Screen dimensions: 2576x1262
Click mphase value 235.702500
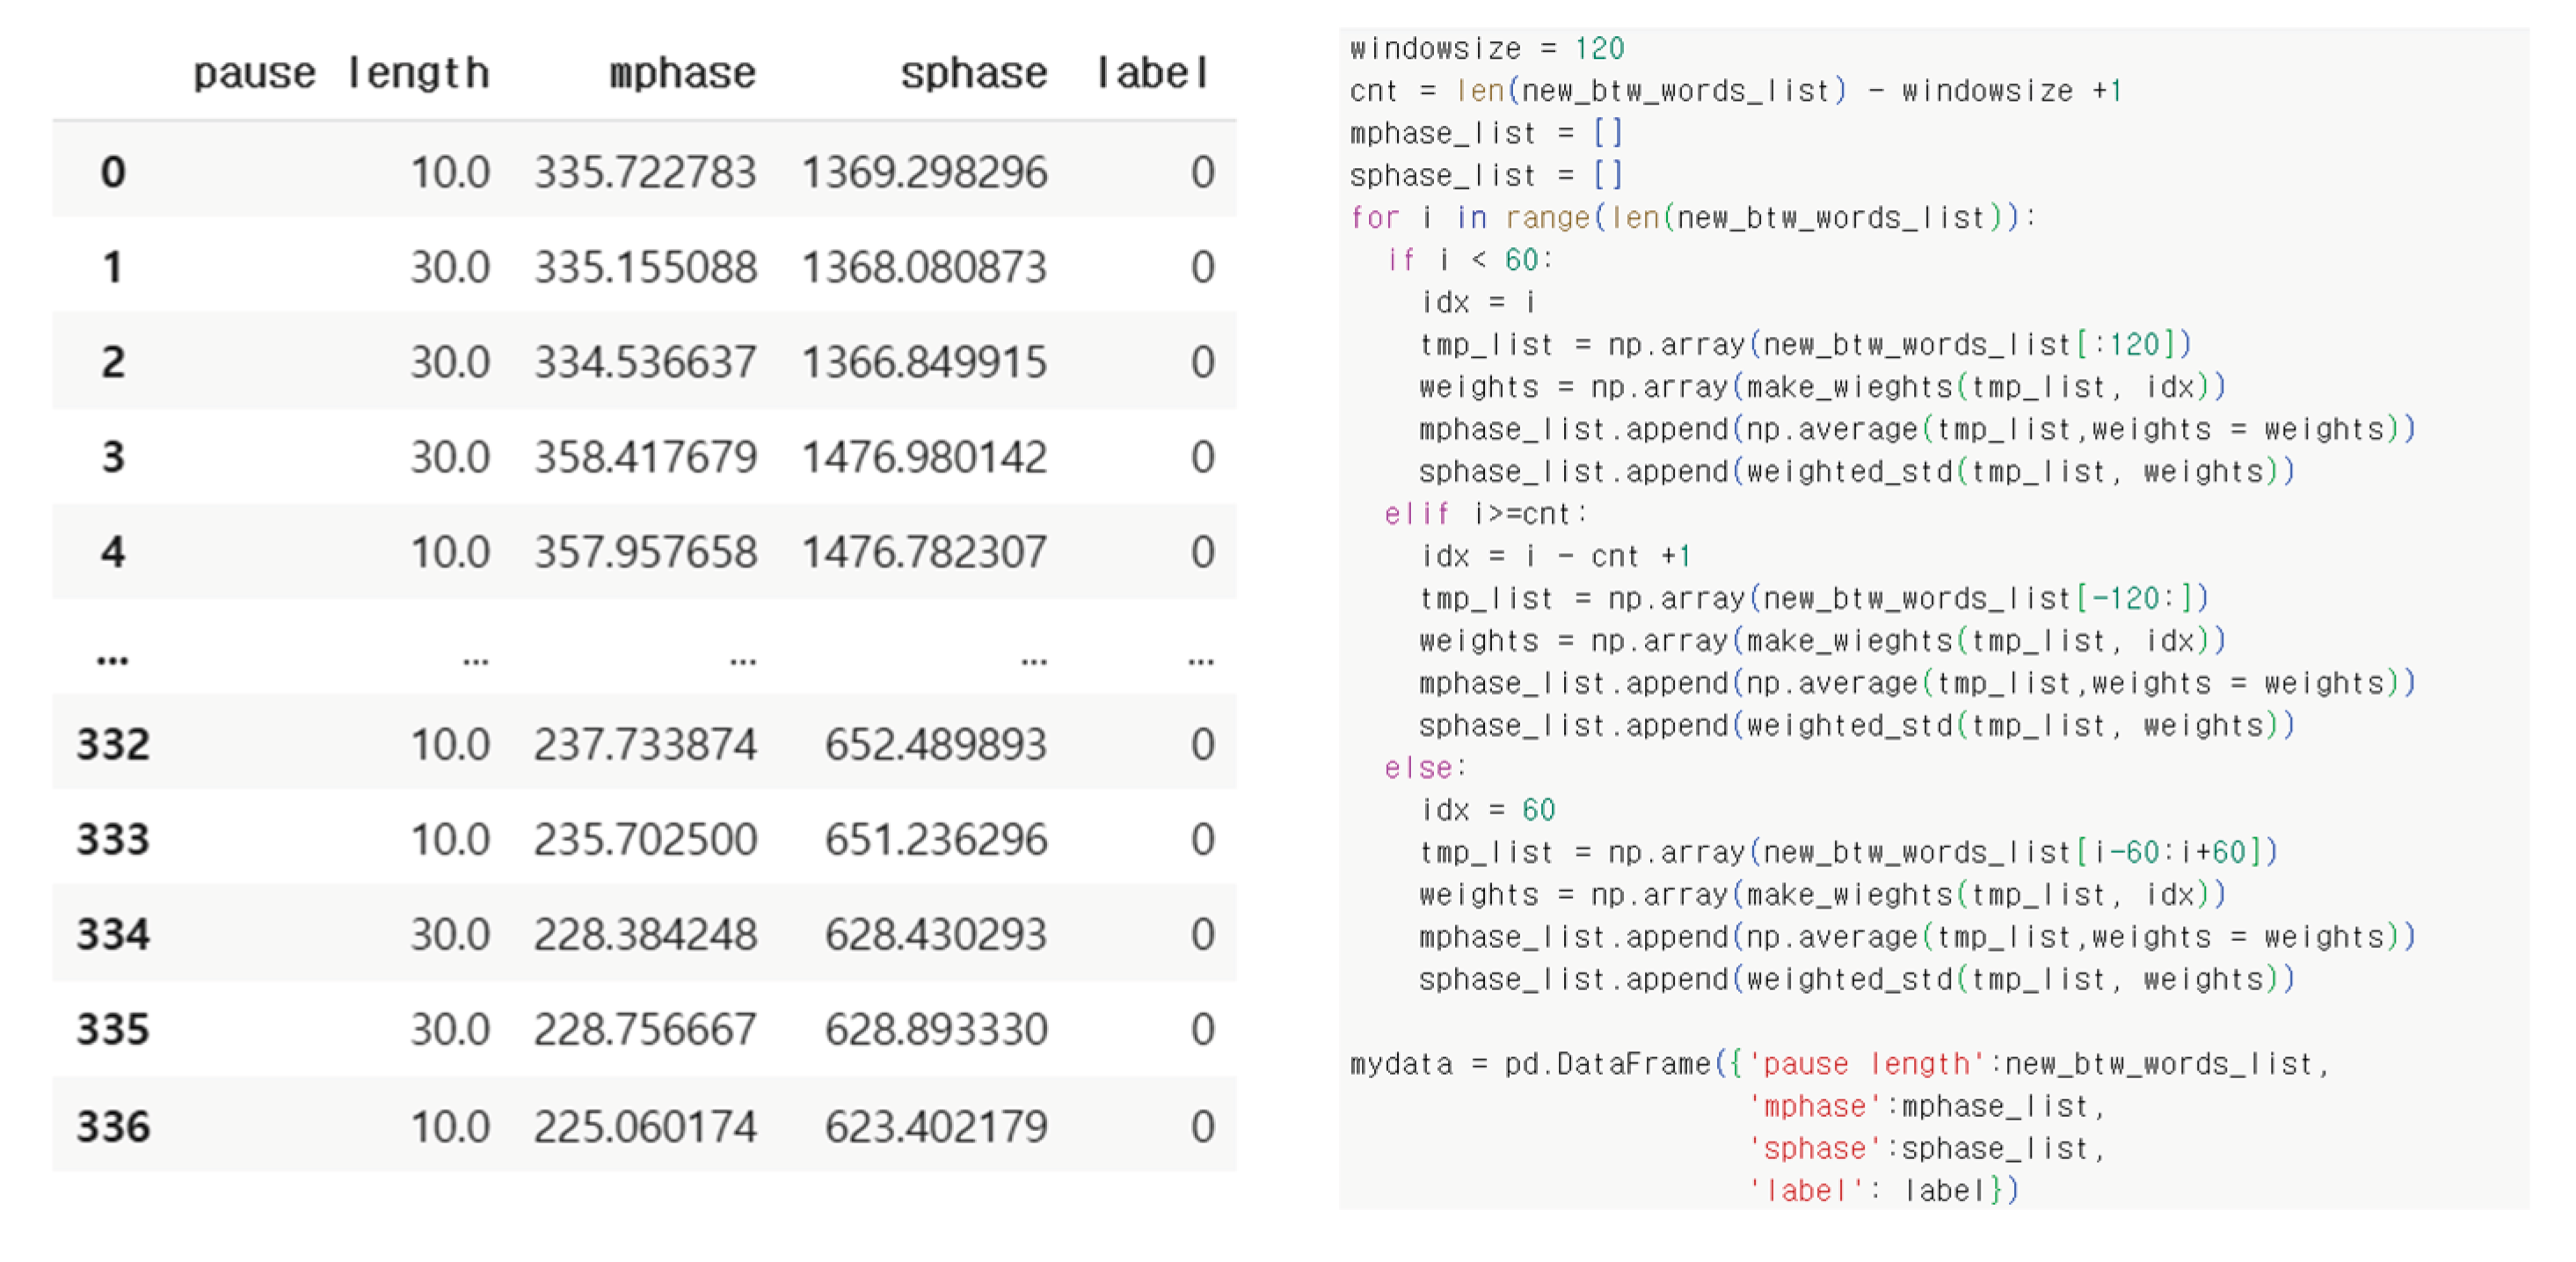click(x=645, y=839)
